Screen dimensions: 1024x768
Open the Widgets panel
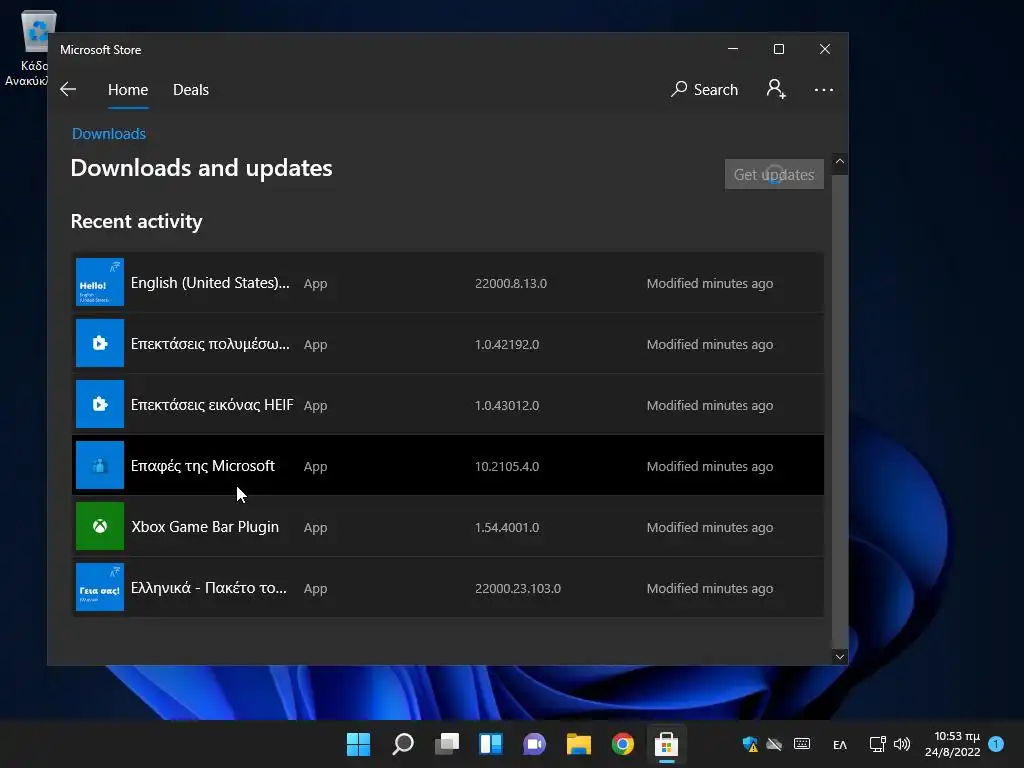(490, 744)
